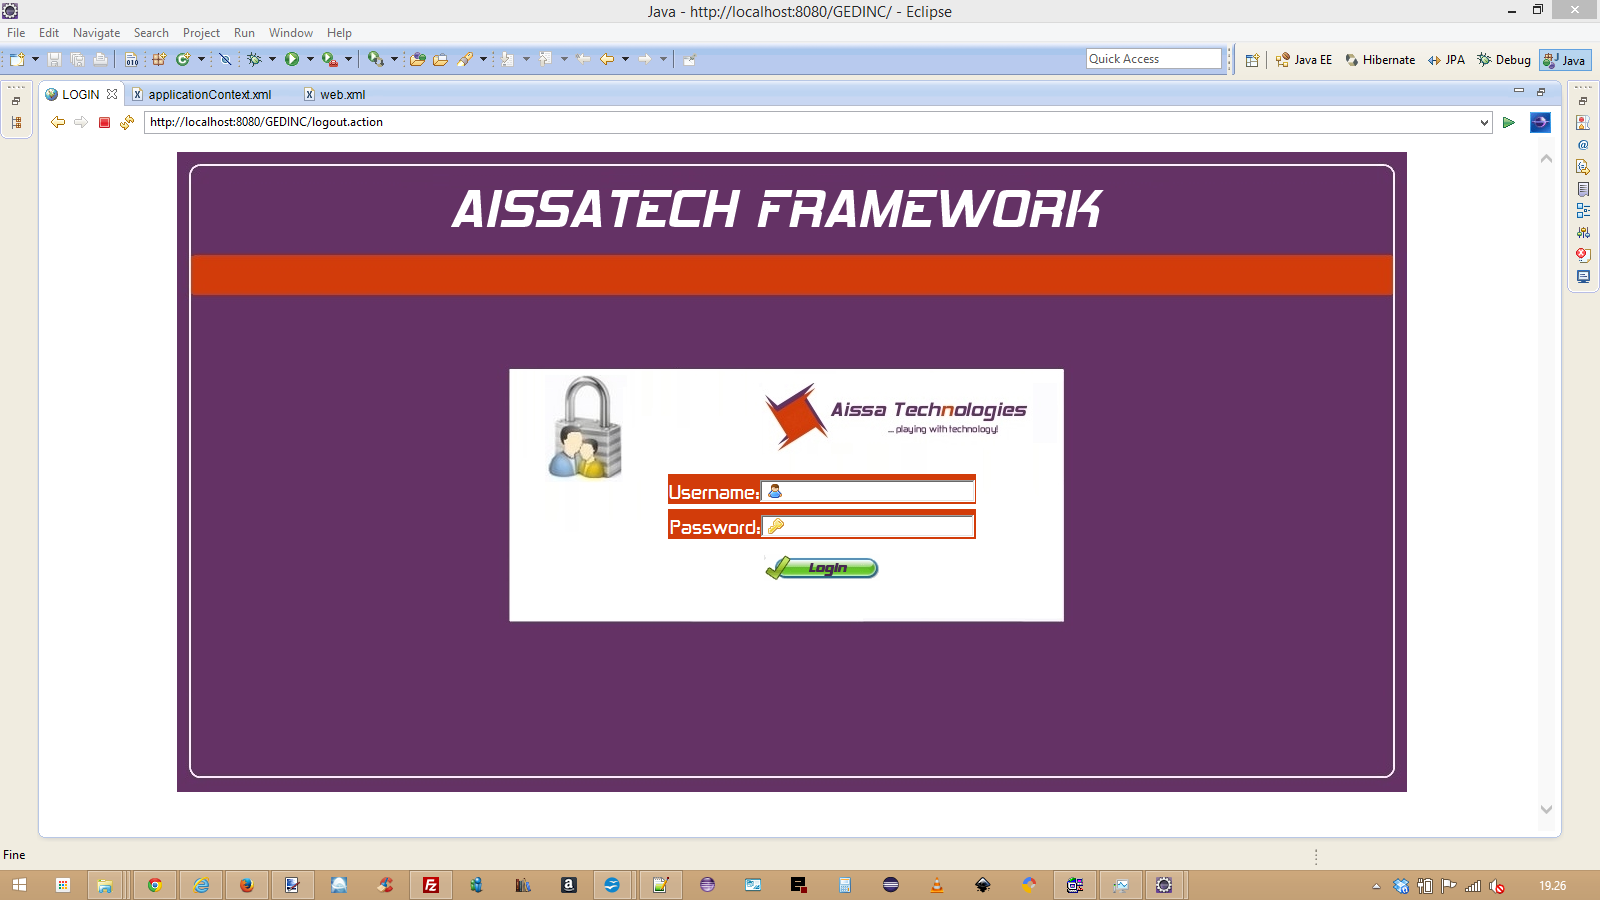Open the Run launch dropdown arrow
Image resolution: width=1600 pixels, height=900 pixels.
coord(310,60)
